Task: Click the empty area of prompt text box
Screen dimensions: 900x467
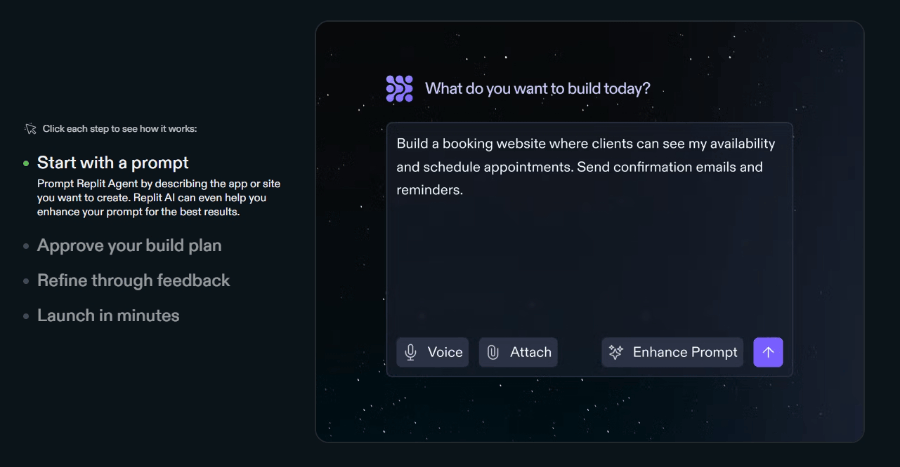Action: tap(589, 264)
